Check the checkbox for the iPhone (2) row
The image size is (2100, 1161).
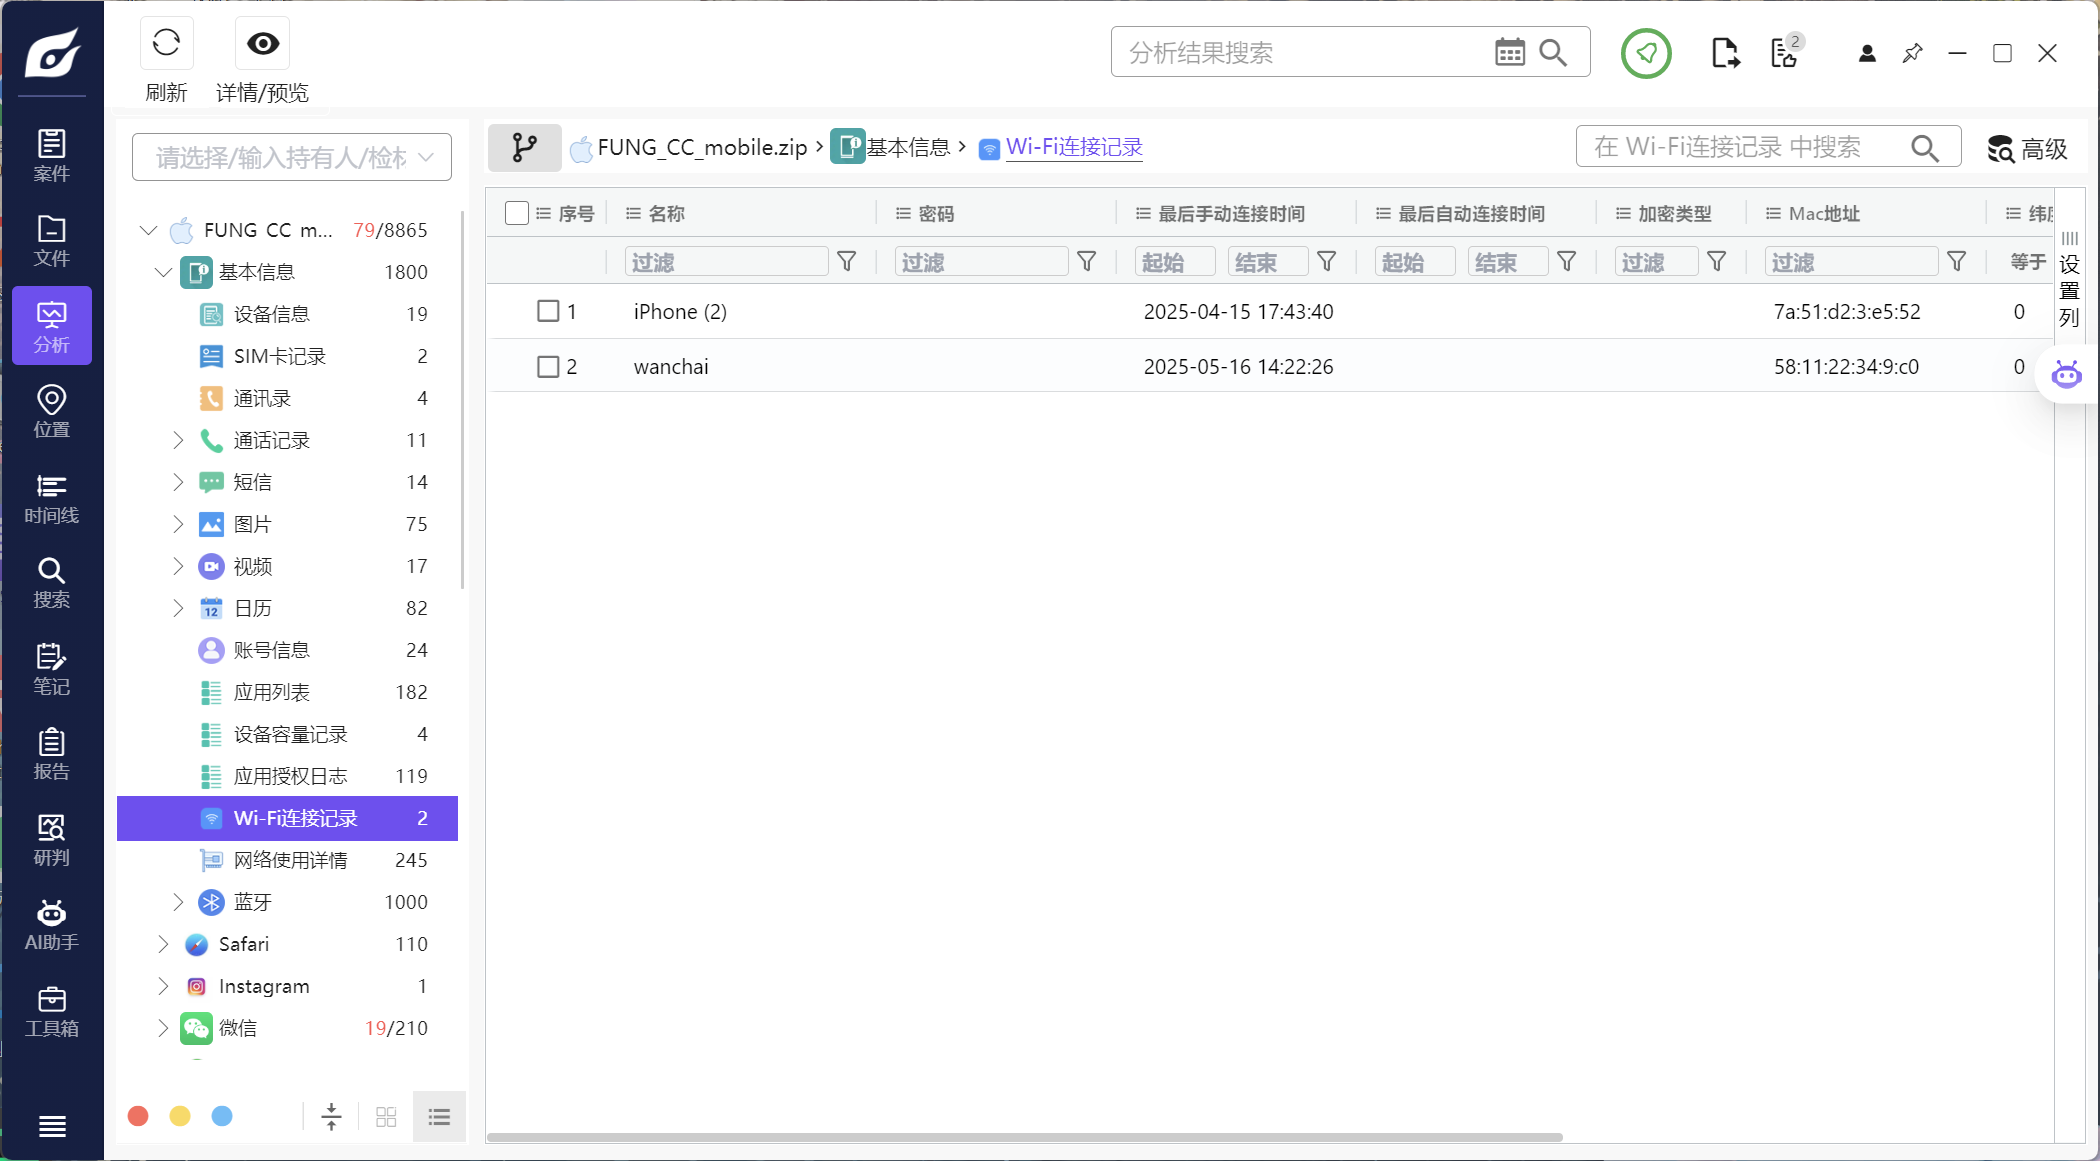(548, 311)
